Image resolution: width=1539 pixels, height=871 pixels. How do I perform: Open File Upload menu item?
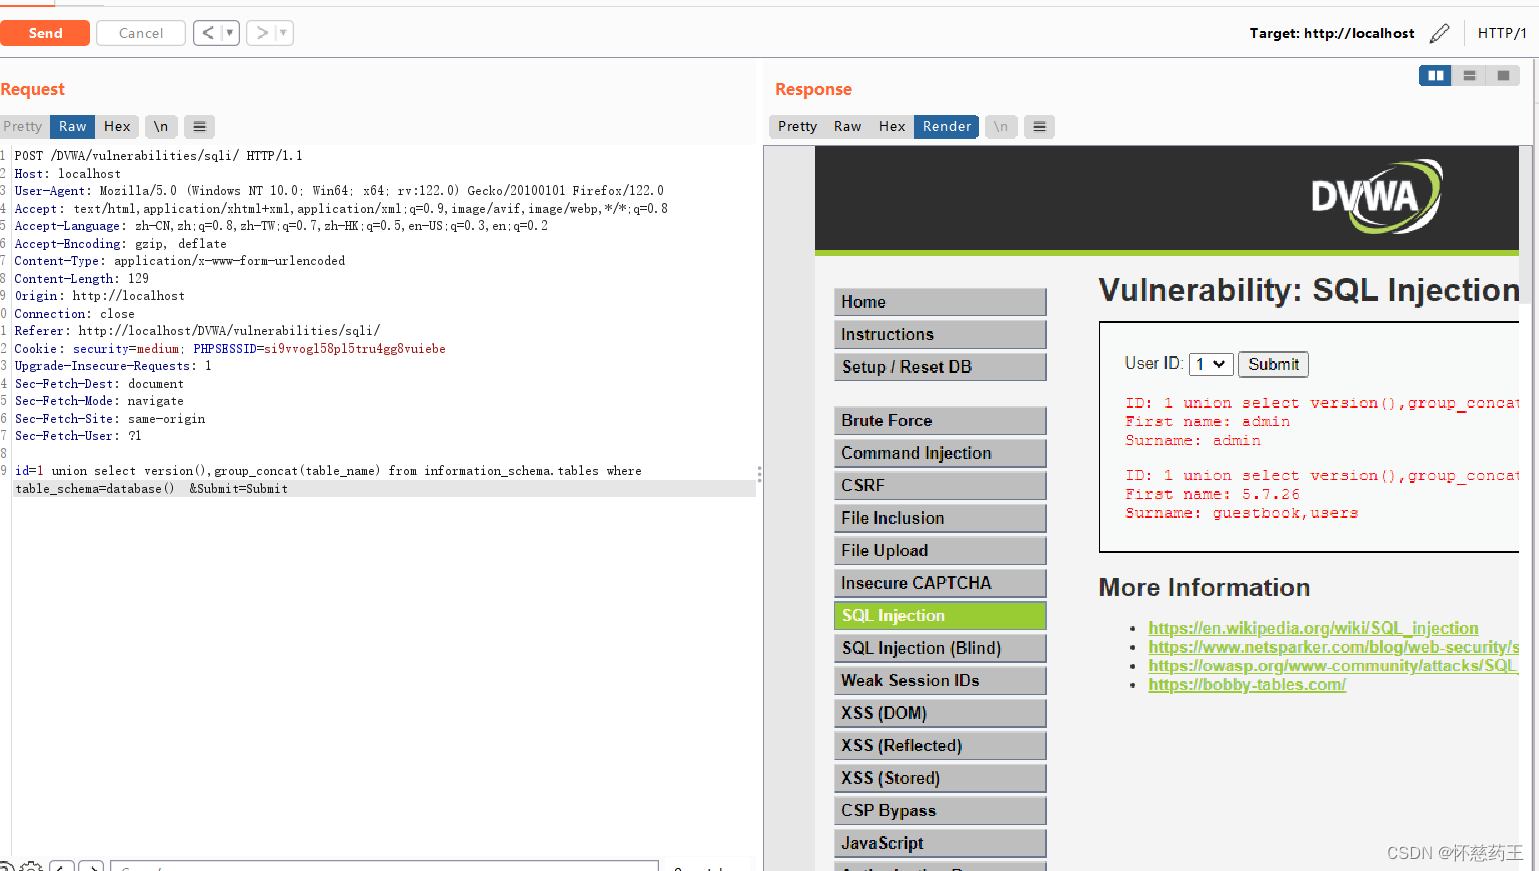pyautogui.click(x=940, y=550)
